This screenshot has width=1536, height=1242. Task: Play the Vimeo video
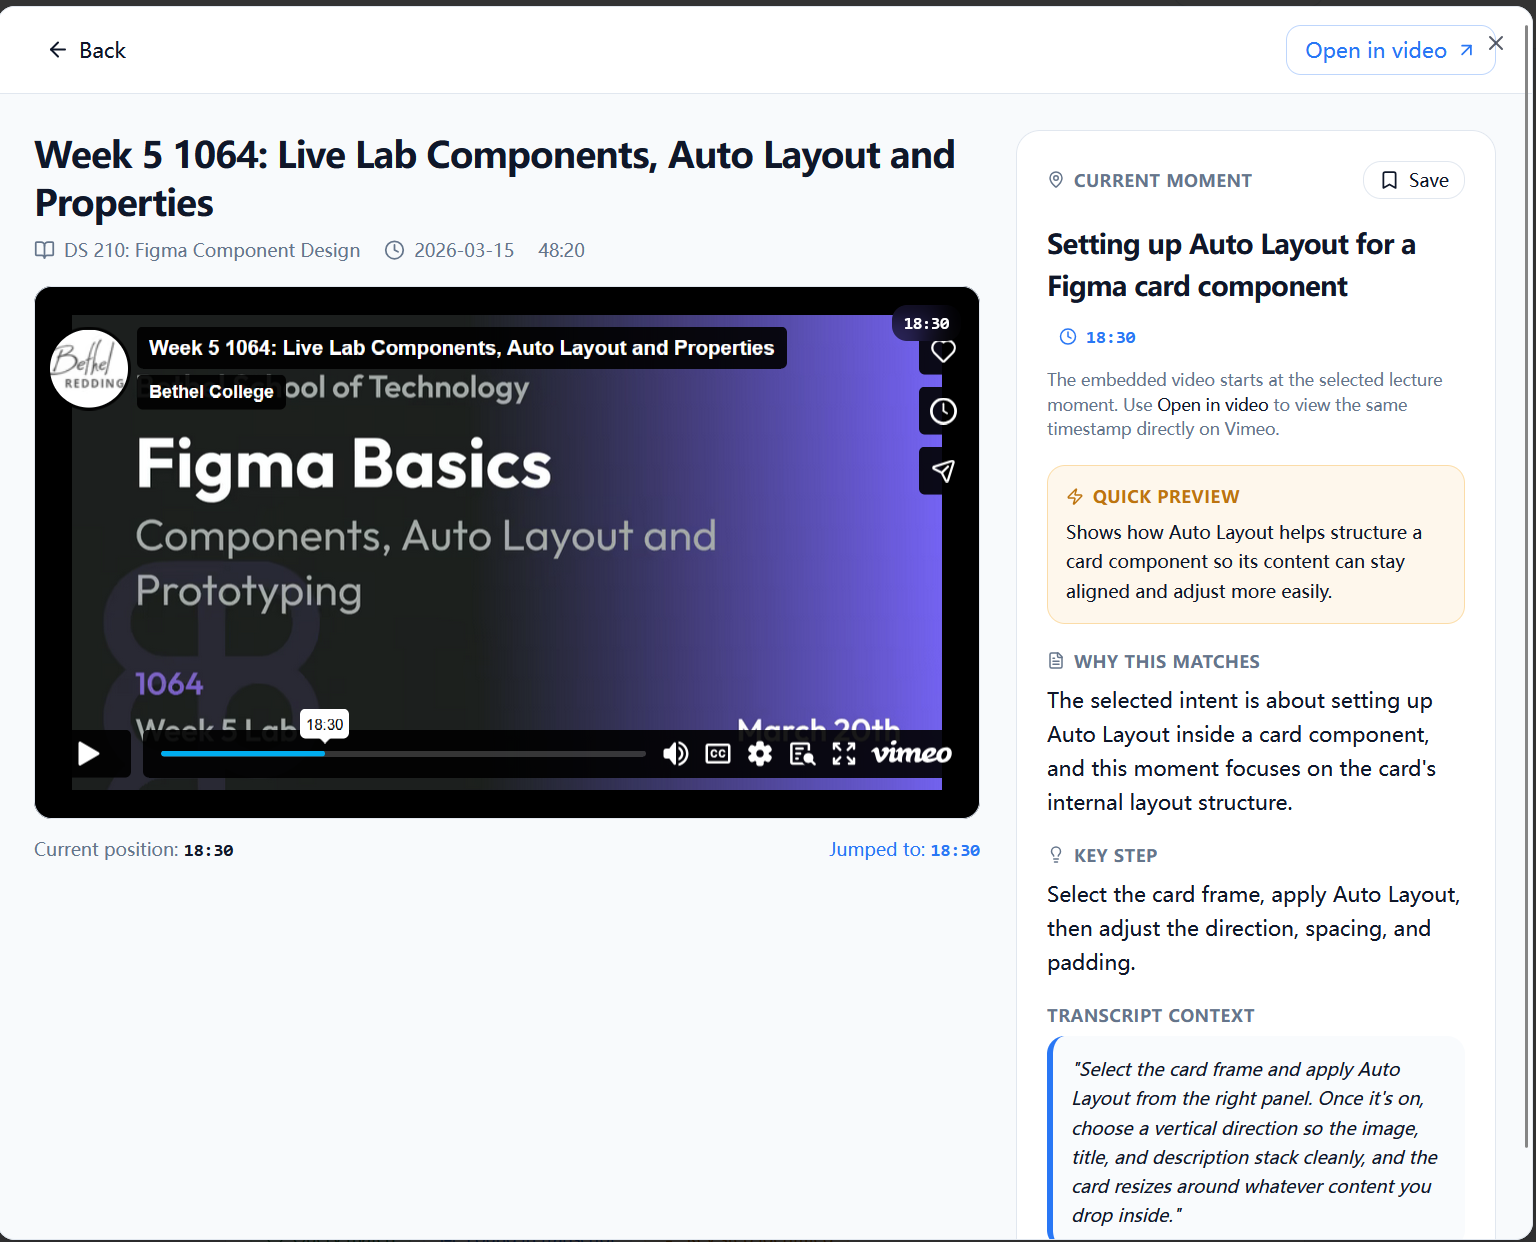tap(89, 753)
